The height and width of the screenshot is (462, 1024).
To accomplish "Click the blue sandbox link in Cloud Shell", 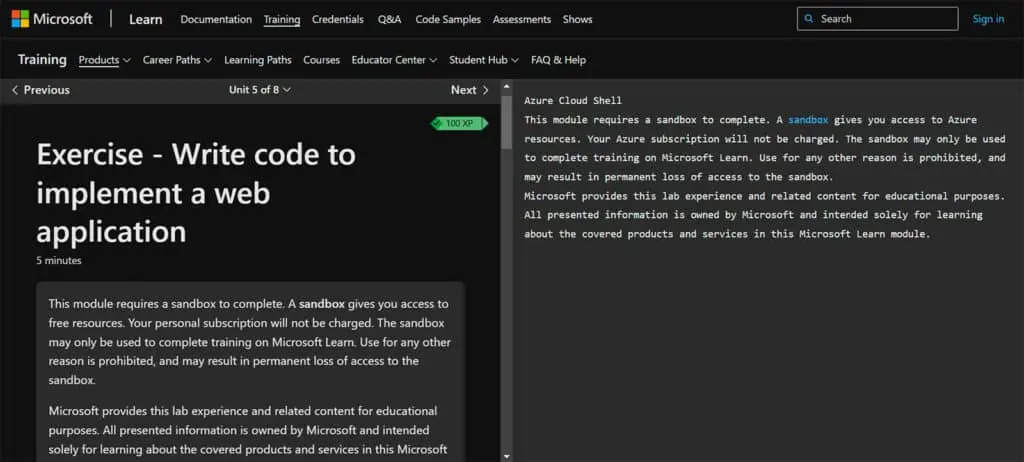I will [x=808, y=120].
